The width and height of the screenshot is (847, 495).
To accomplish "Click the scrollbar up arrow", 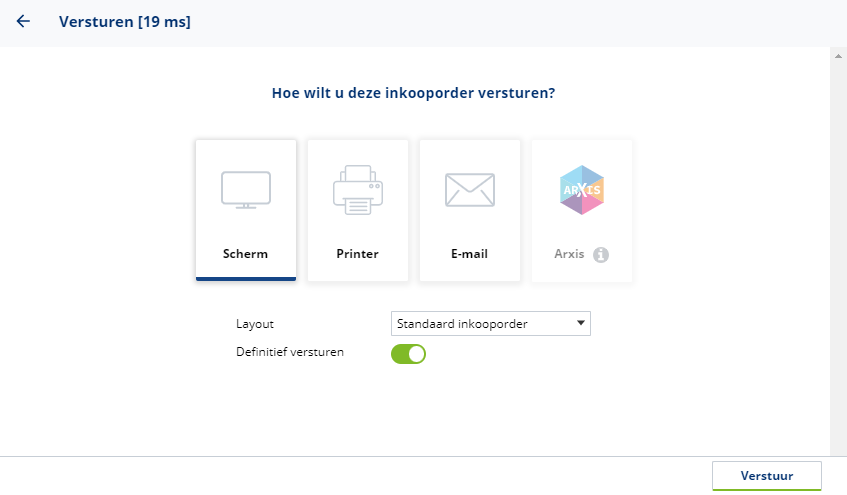I will click(838, 55).
